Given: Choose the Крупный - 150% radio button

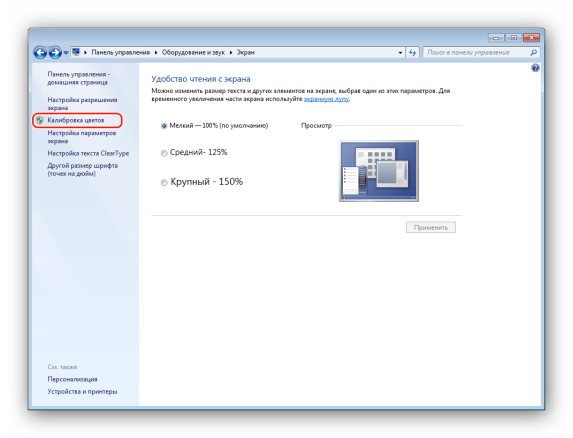Looking at the screenshot, I should click(x=164, y=182).
